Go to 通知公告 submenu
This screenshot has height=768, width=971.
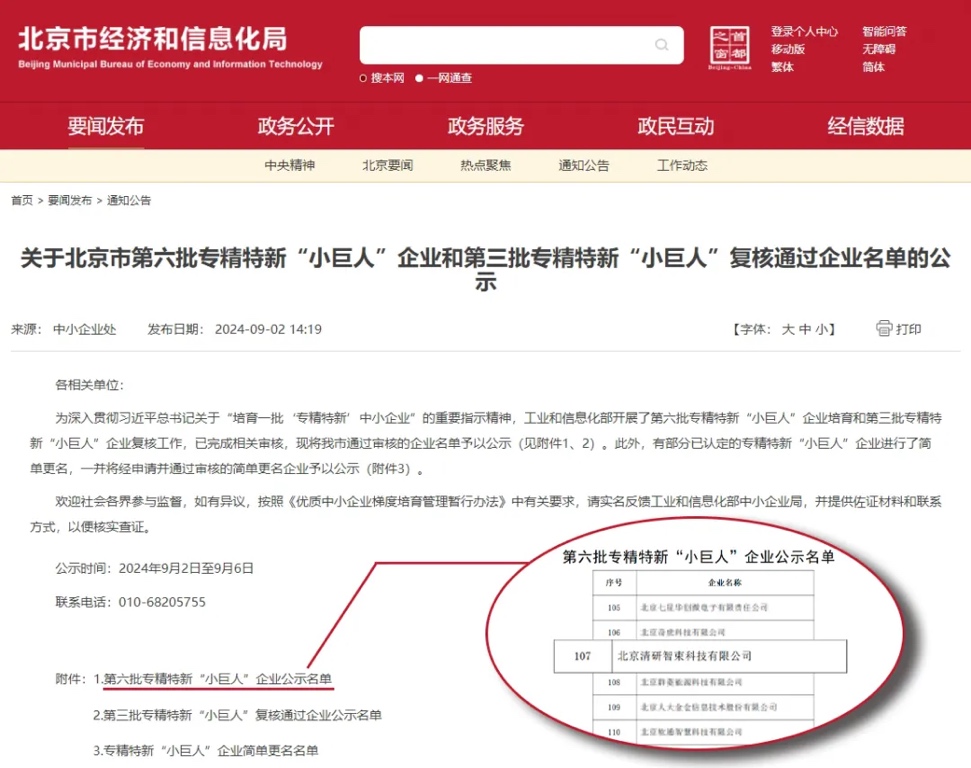584,165
